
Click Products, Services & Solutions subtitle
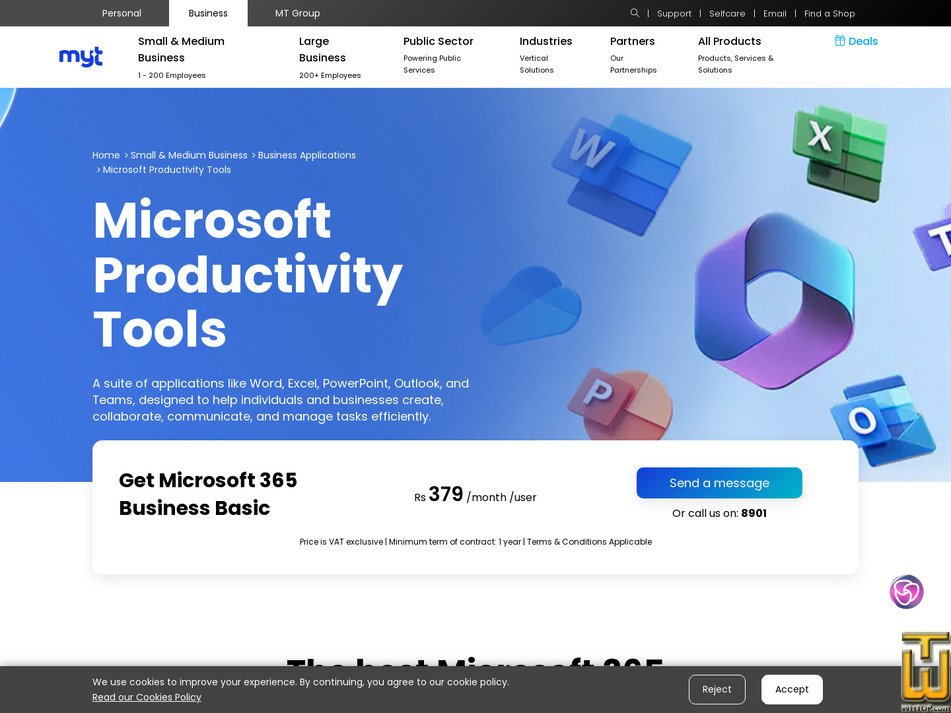click(x=736, y=64)
